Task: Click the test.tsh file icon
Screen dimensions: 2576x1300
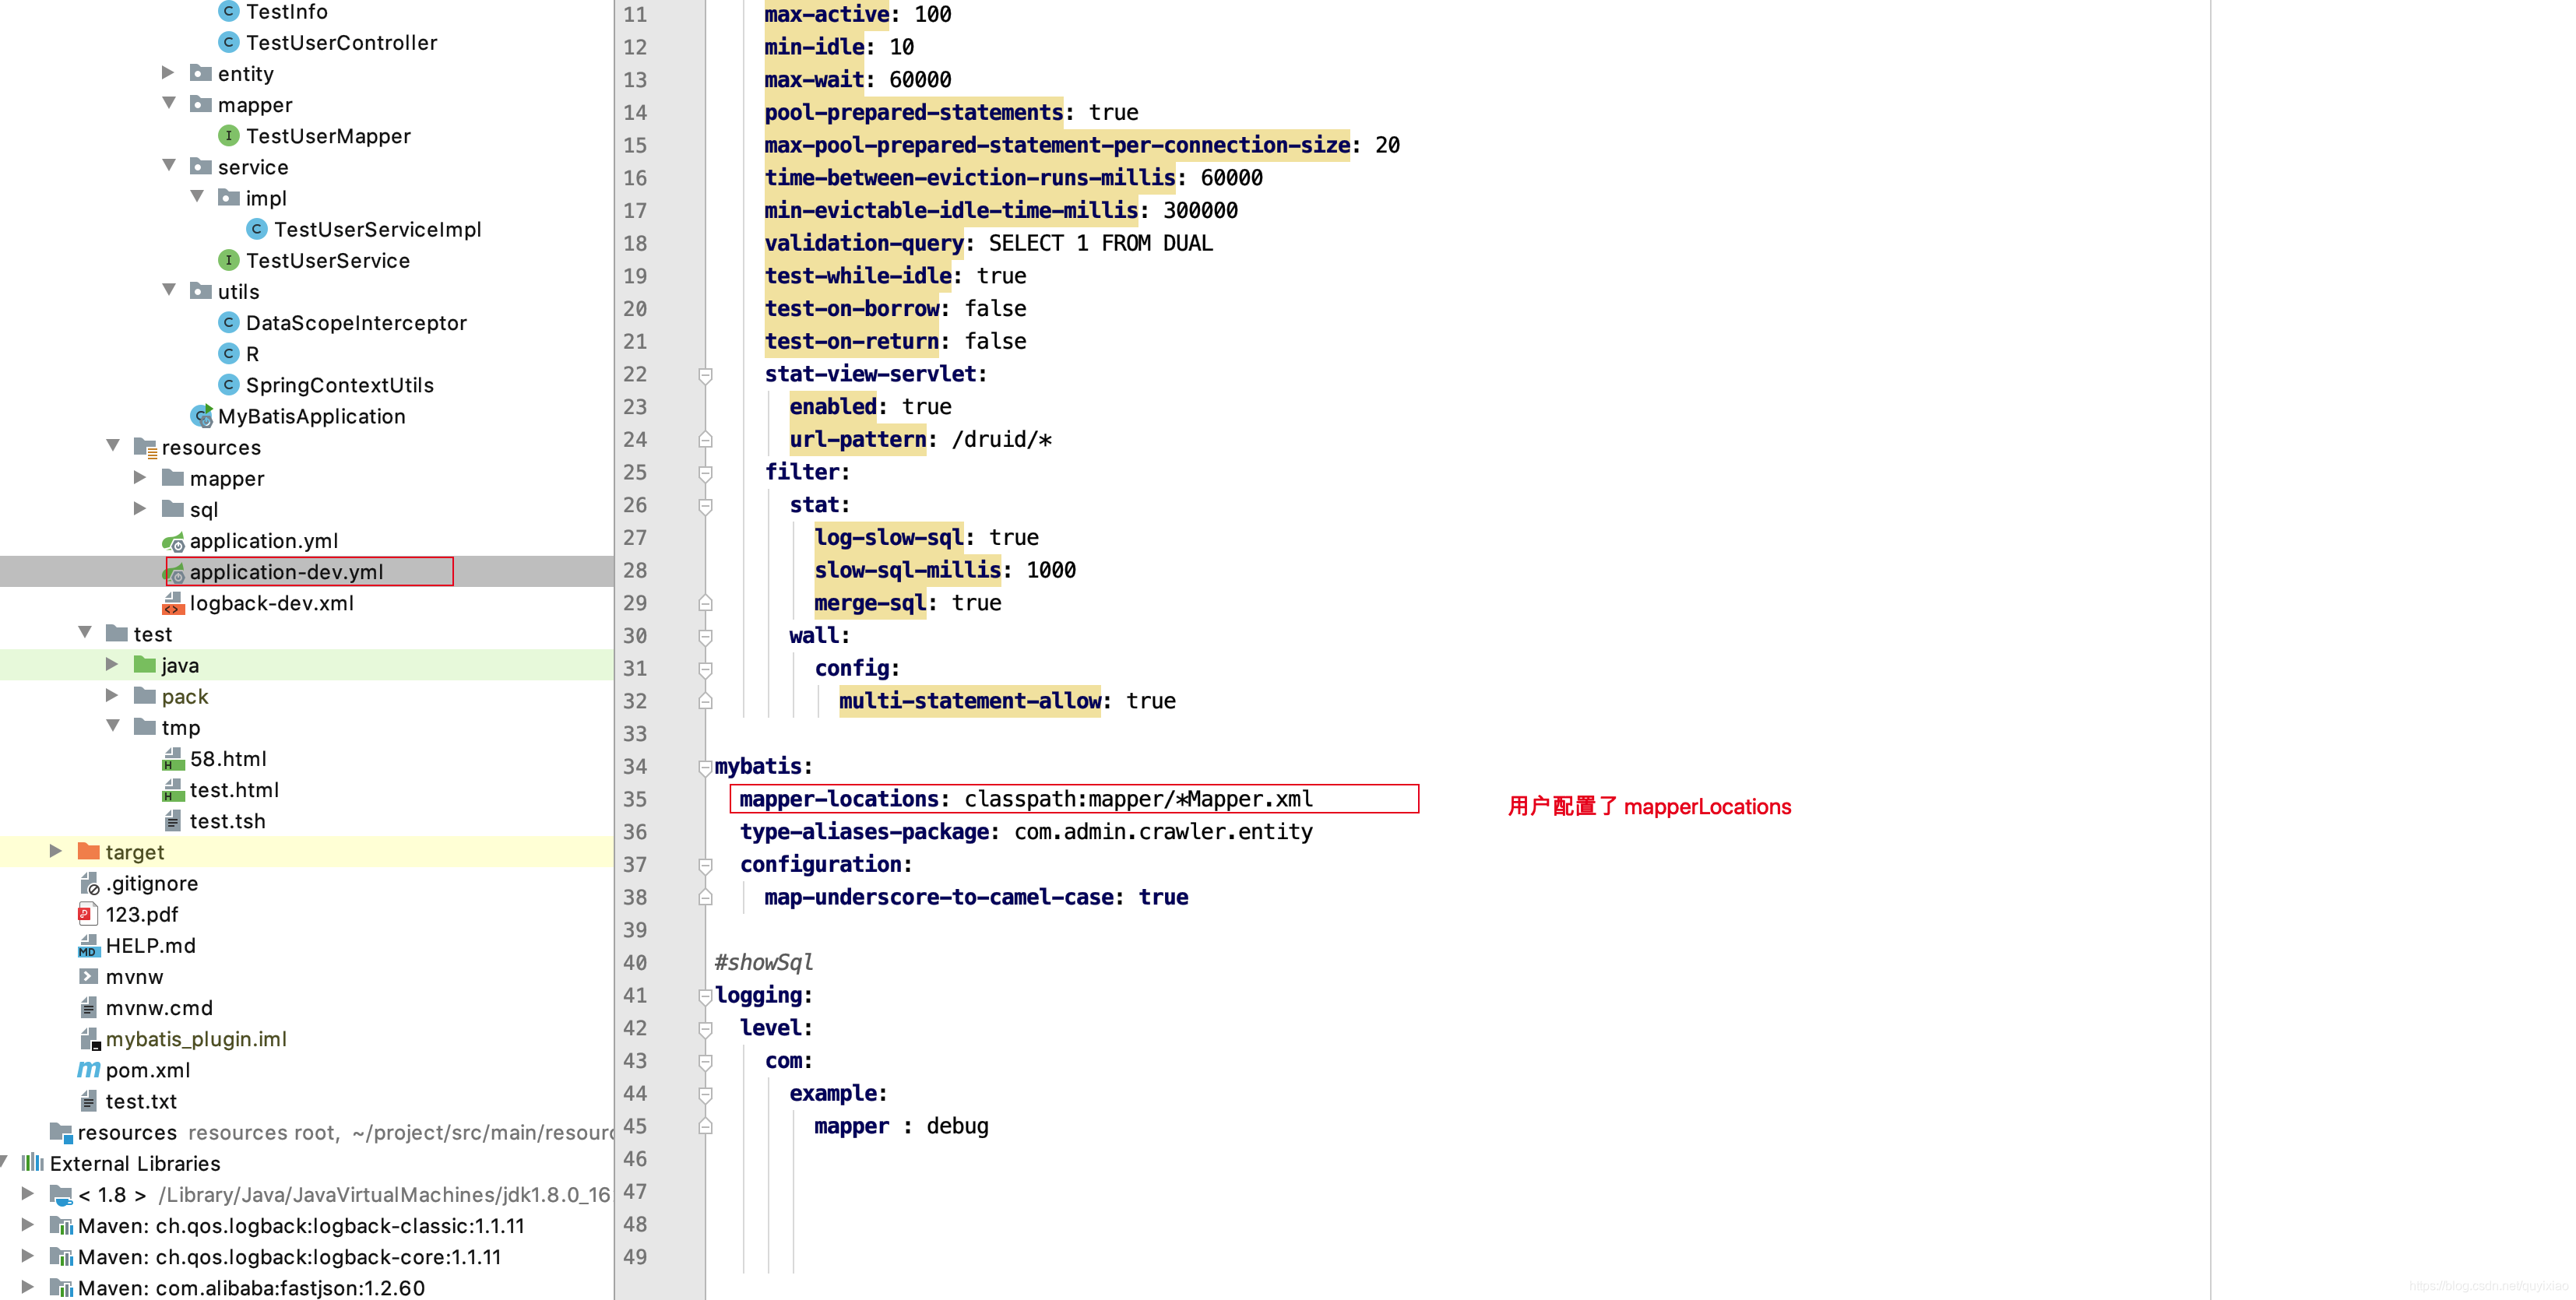Action: 173,821
